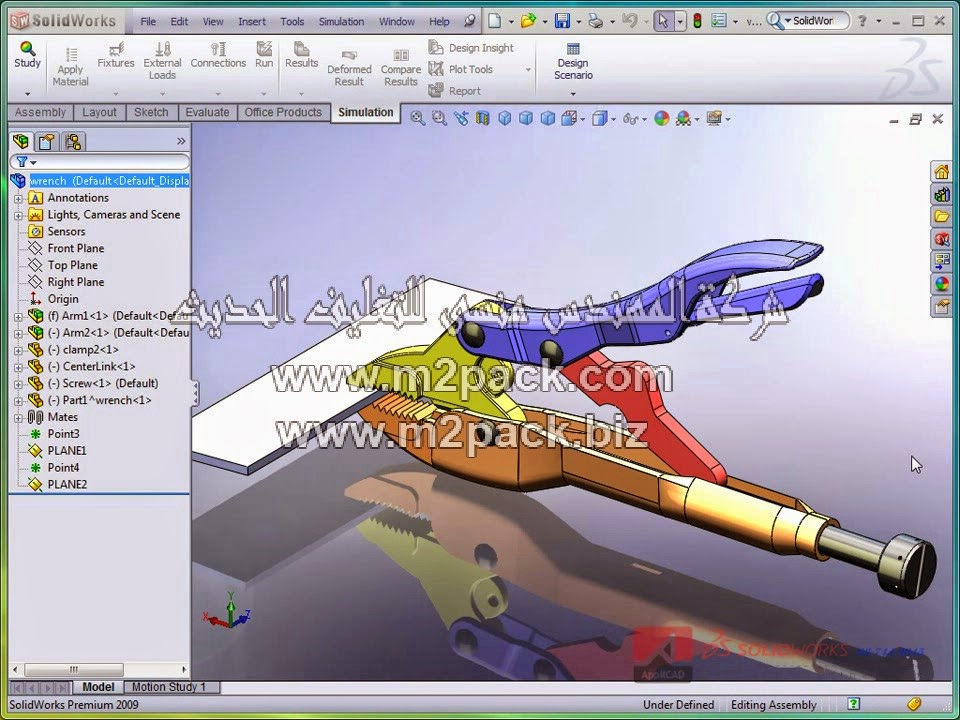The height and width of the screenshot is (720, 960).
Task: Open the Design Scenario tool
Action: (x=573, y=61)
